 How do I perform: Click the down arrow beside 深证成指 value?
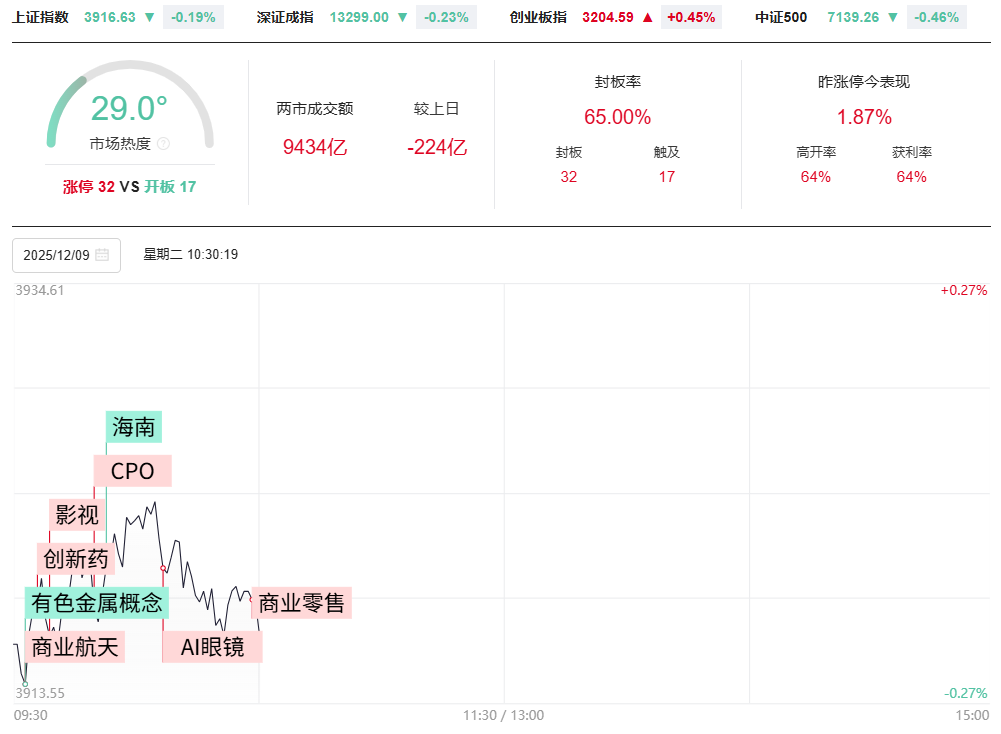(x=402, y=17)
